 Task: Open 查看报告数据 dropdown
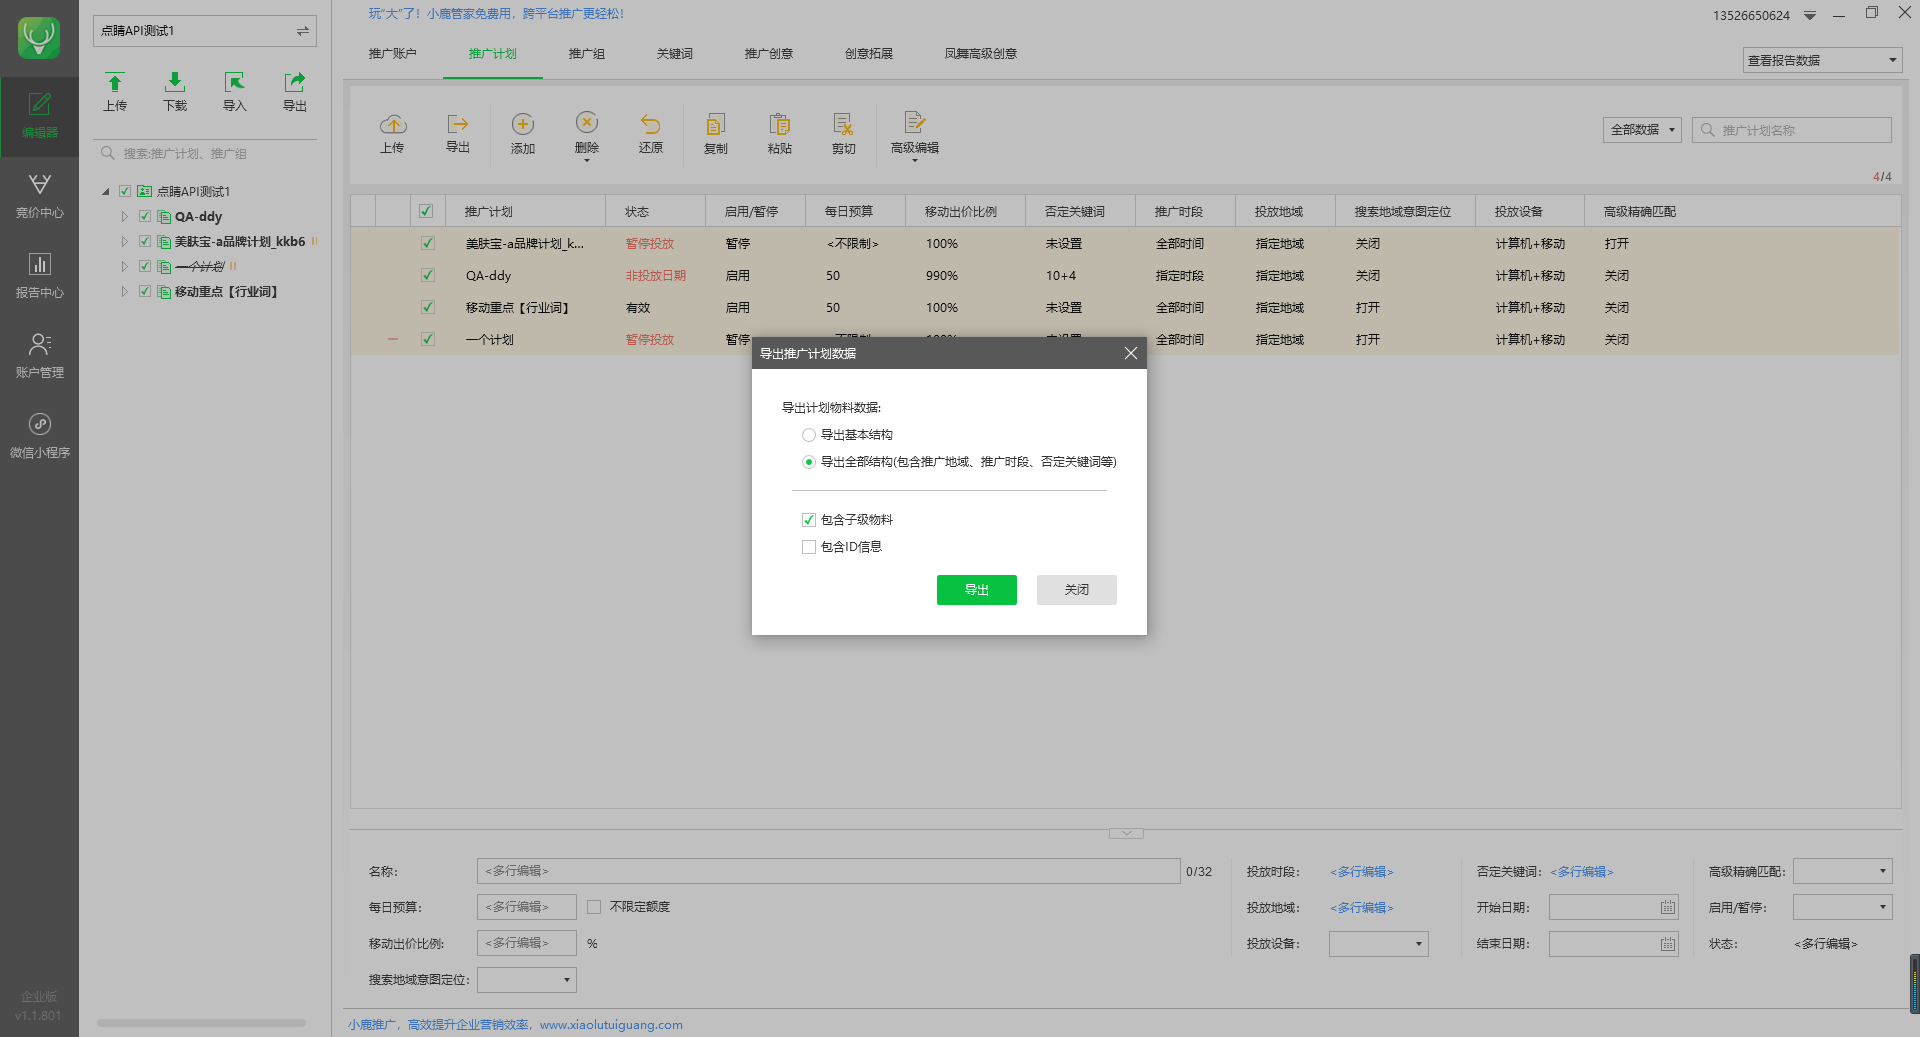click(1822, 60)
